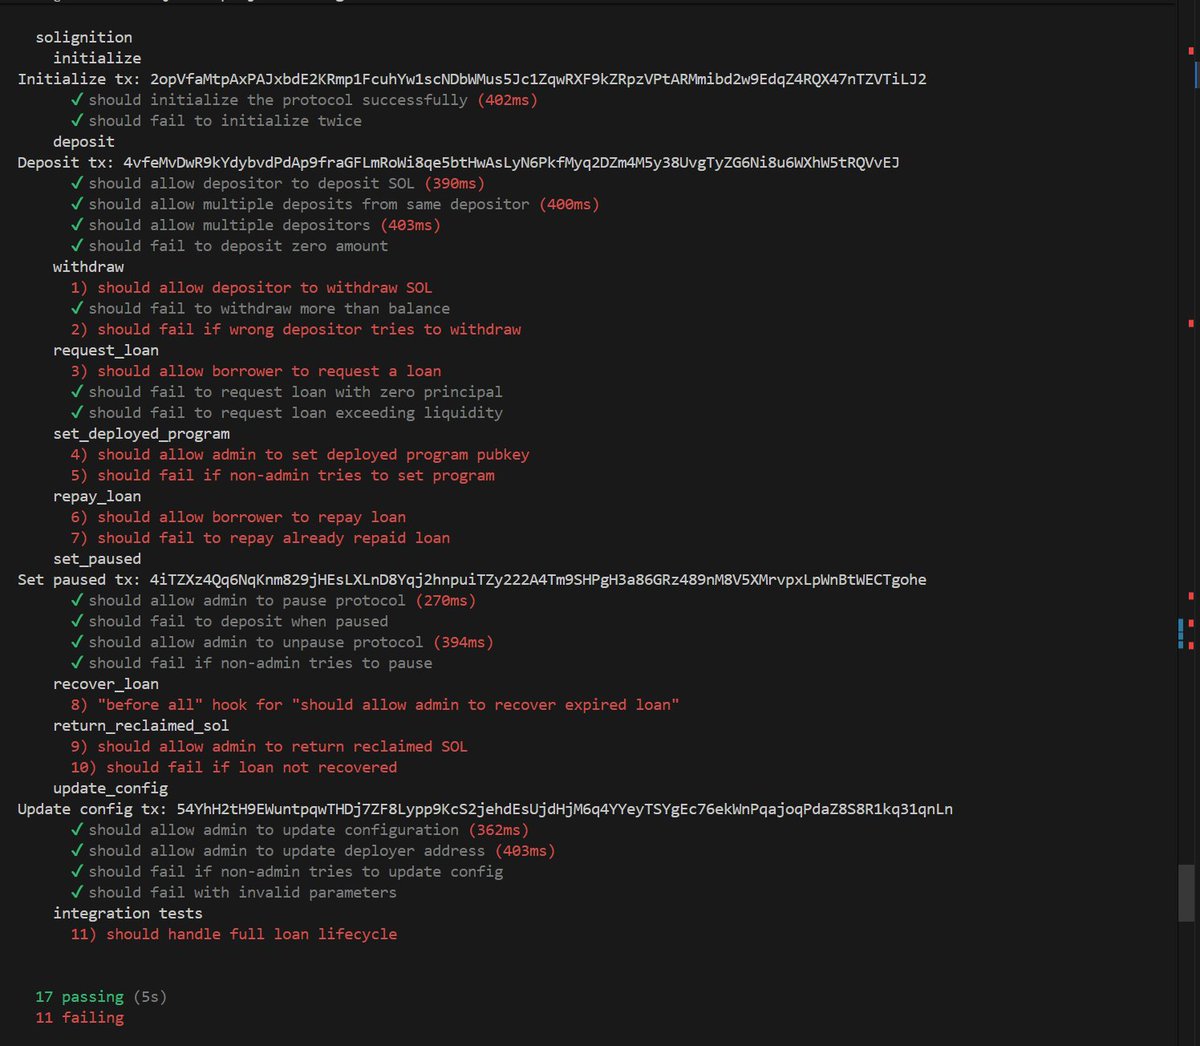
Task: Click the 'recover_loan' section heading
Action: pyautogui.click(x=106, y=684)
